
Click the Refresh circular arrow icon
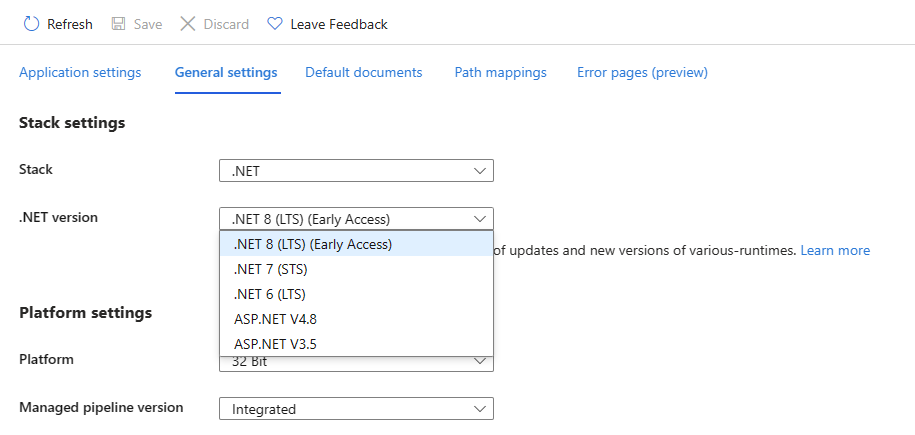[x=31, y=24]
